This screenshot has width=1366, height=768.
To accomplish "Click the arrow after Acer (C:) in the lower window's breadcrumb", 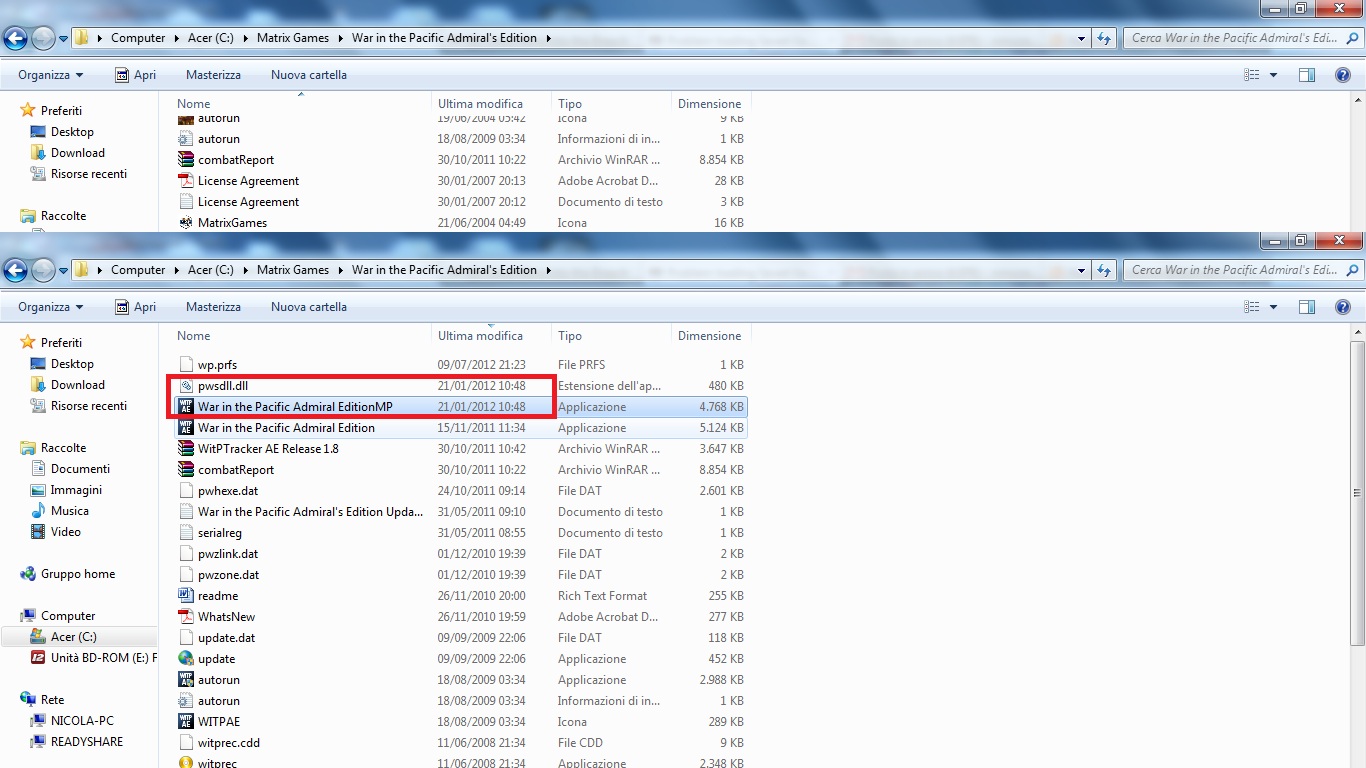I will [x=244, y=270].
